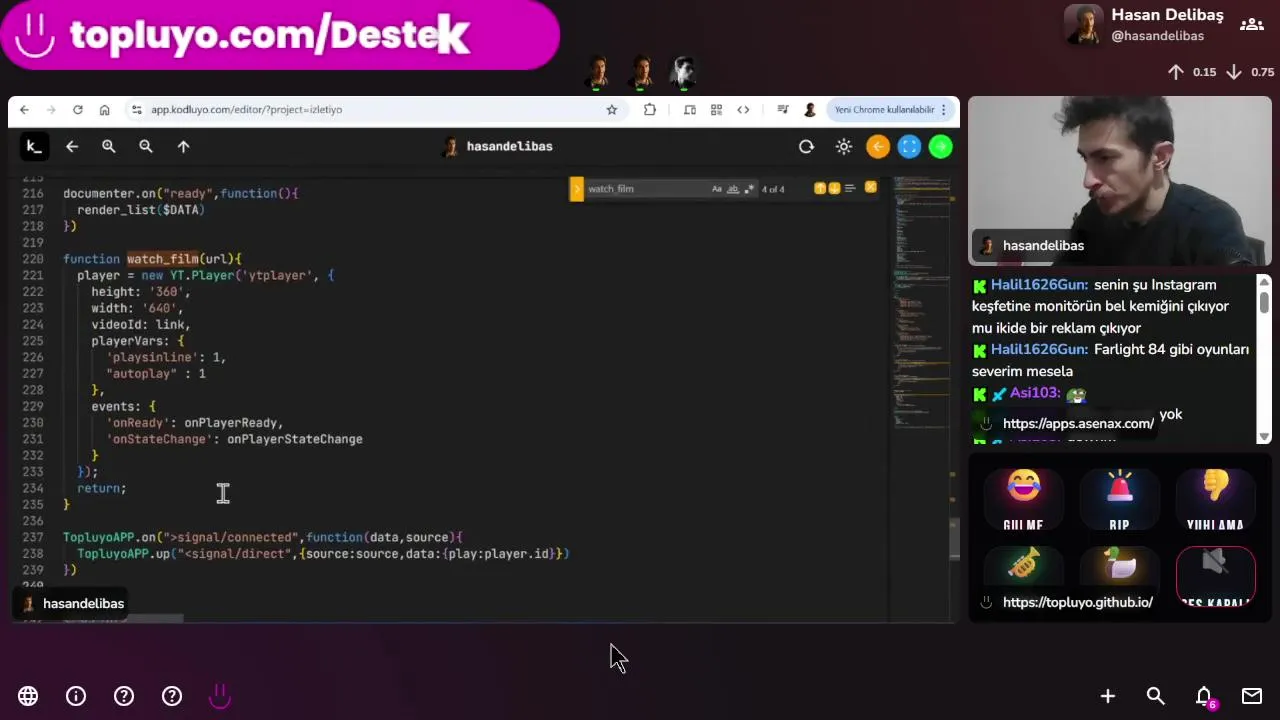
Task: Open the participants people icon
Action: coord(1251,25)
